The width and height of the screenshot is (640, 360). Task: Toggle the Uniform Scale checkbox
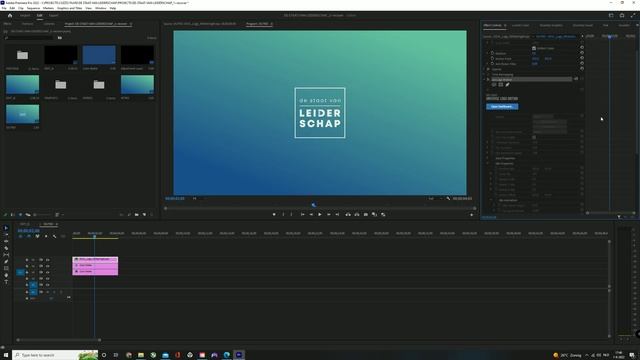[x=534, y=48]
